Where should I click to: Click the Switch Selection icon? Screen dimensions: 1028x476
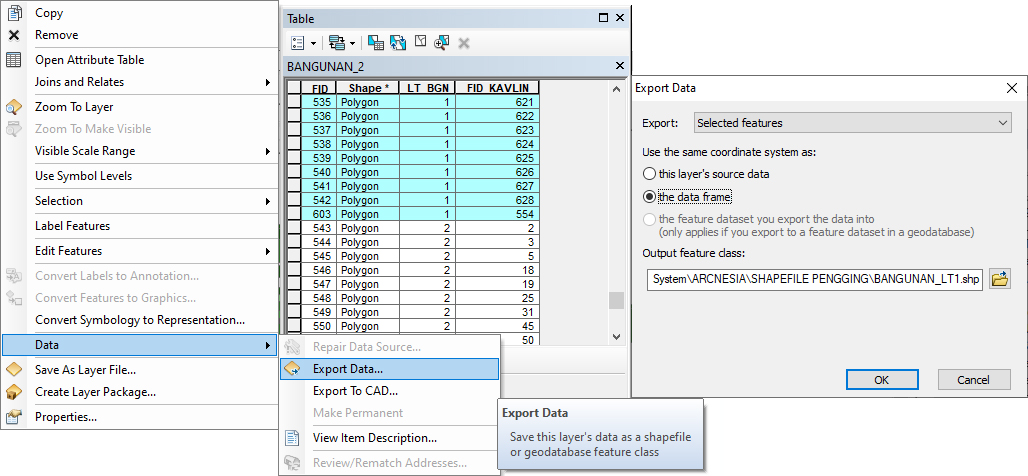397,43
